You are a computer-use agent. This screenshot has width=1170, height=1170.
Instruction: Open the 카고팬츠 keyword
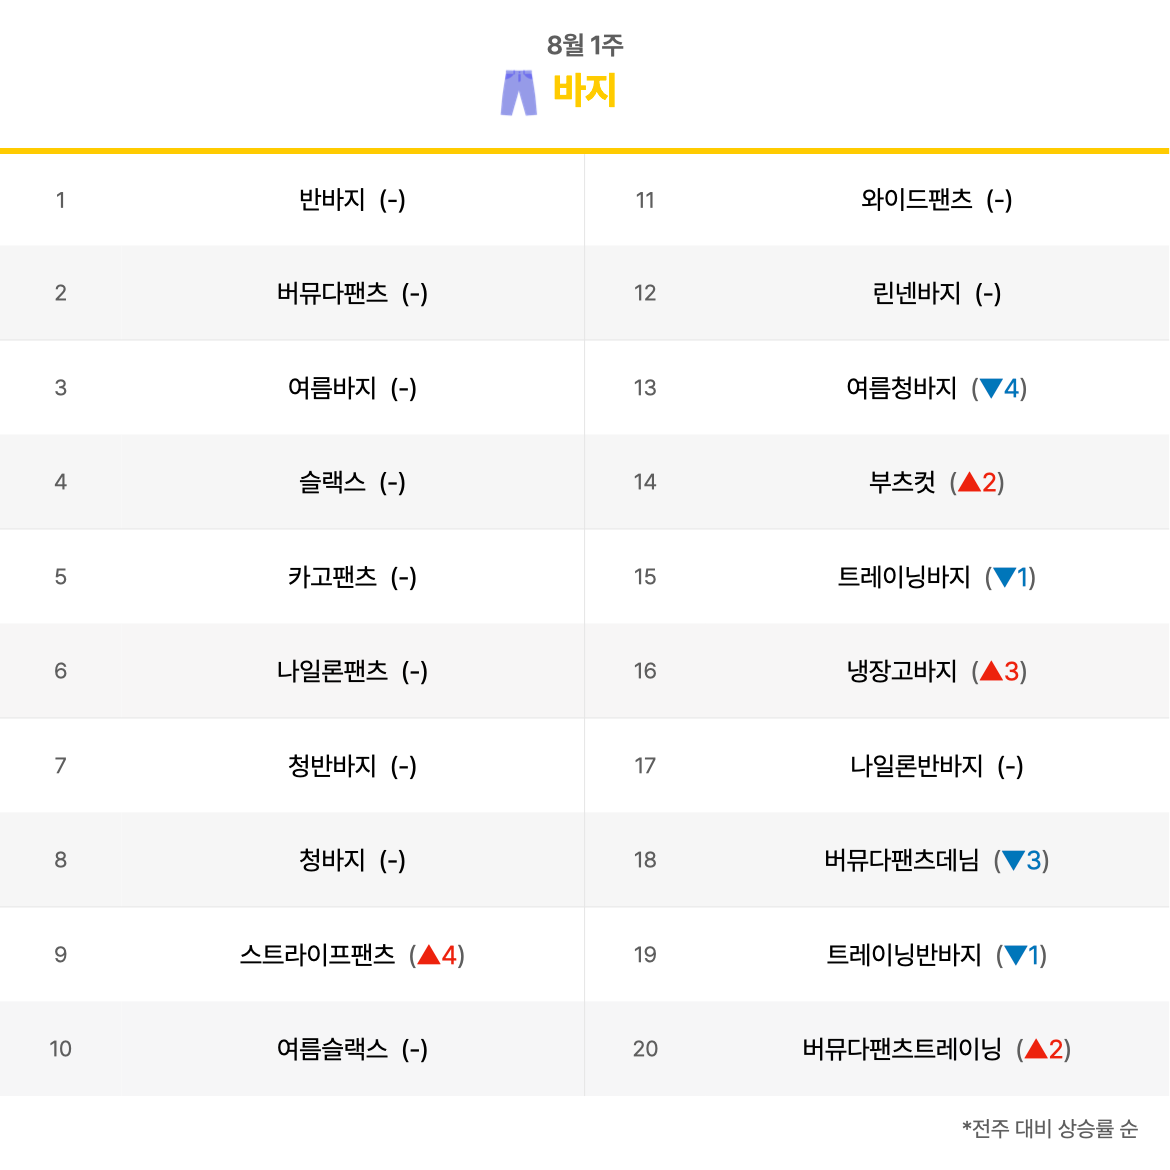click(332, 577)
